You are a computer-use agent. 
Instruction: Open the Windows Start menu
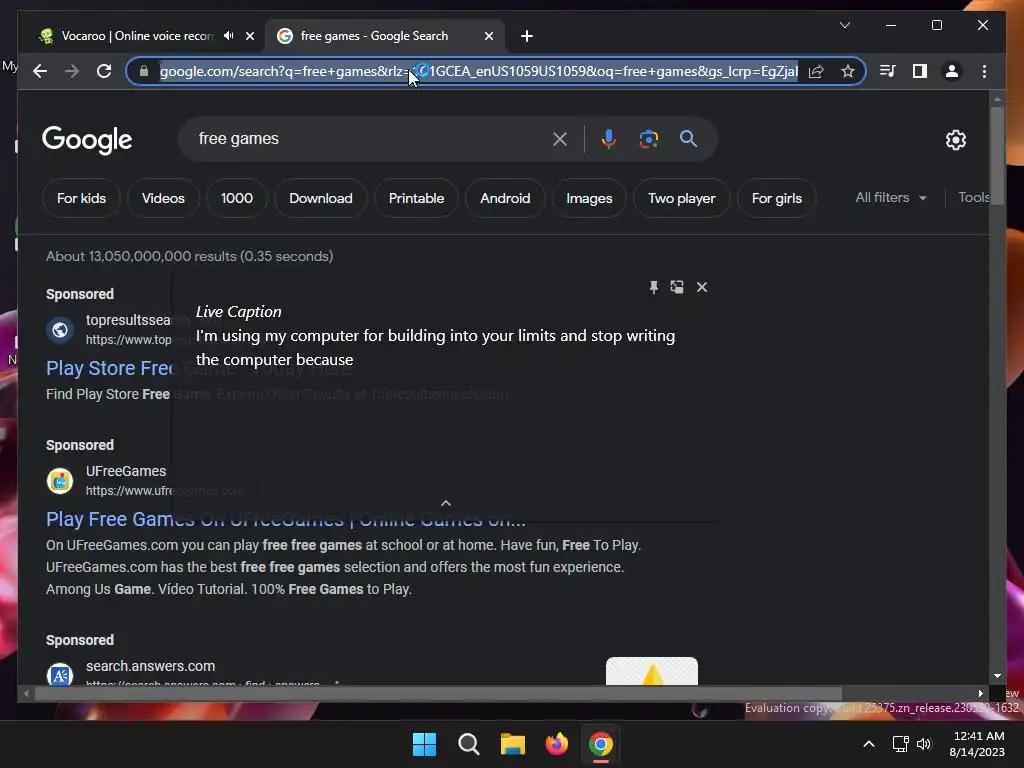pyautogui.click(x=424, y=744)
